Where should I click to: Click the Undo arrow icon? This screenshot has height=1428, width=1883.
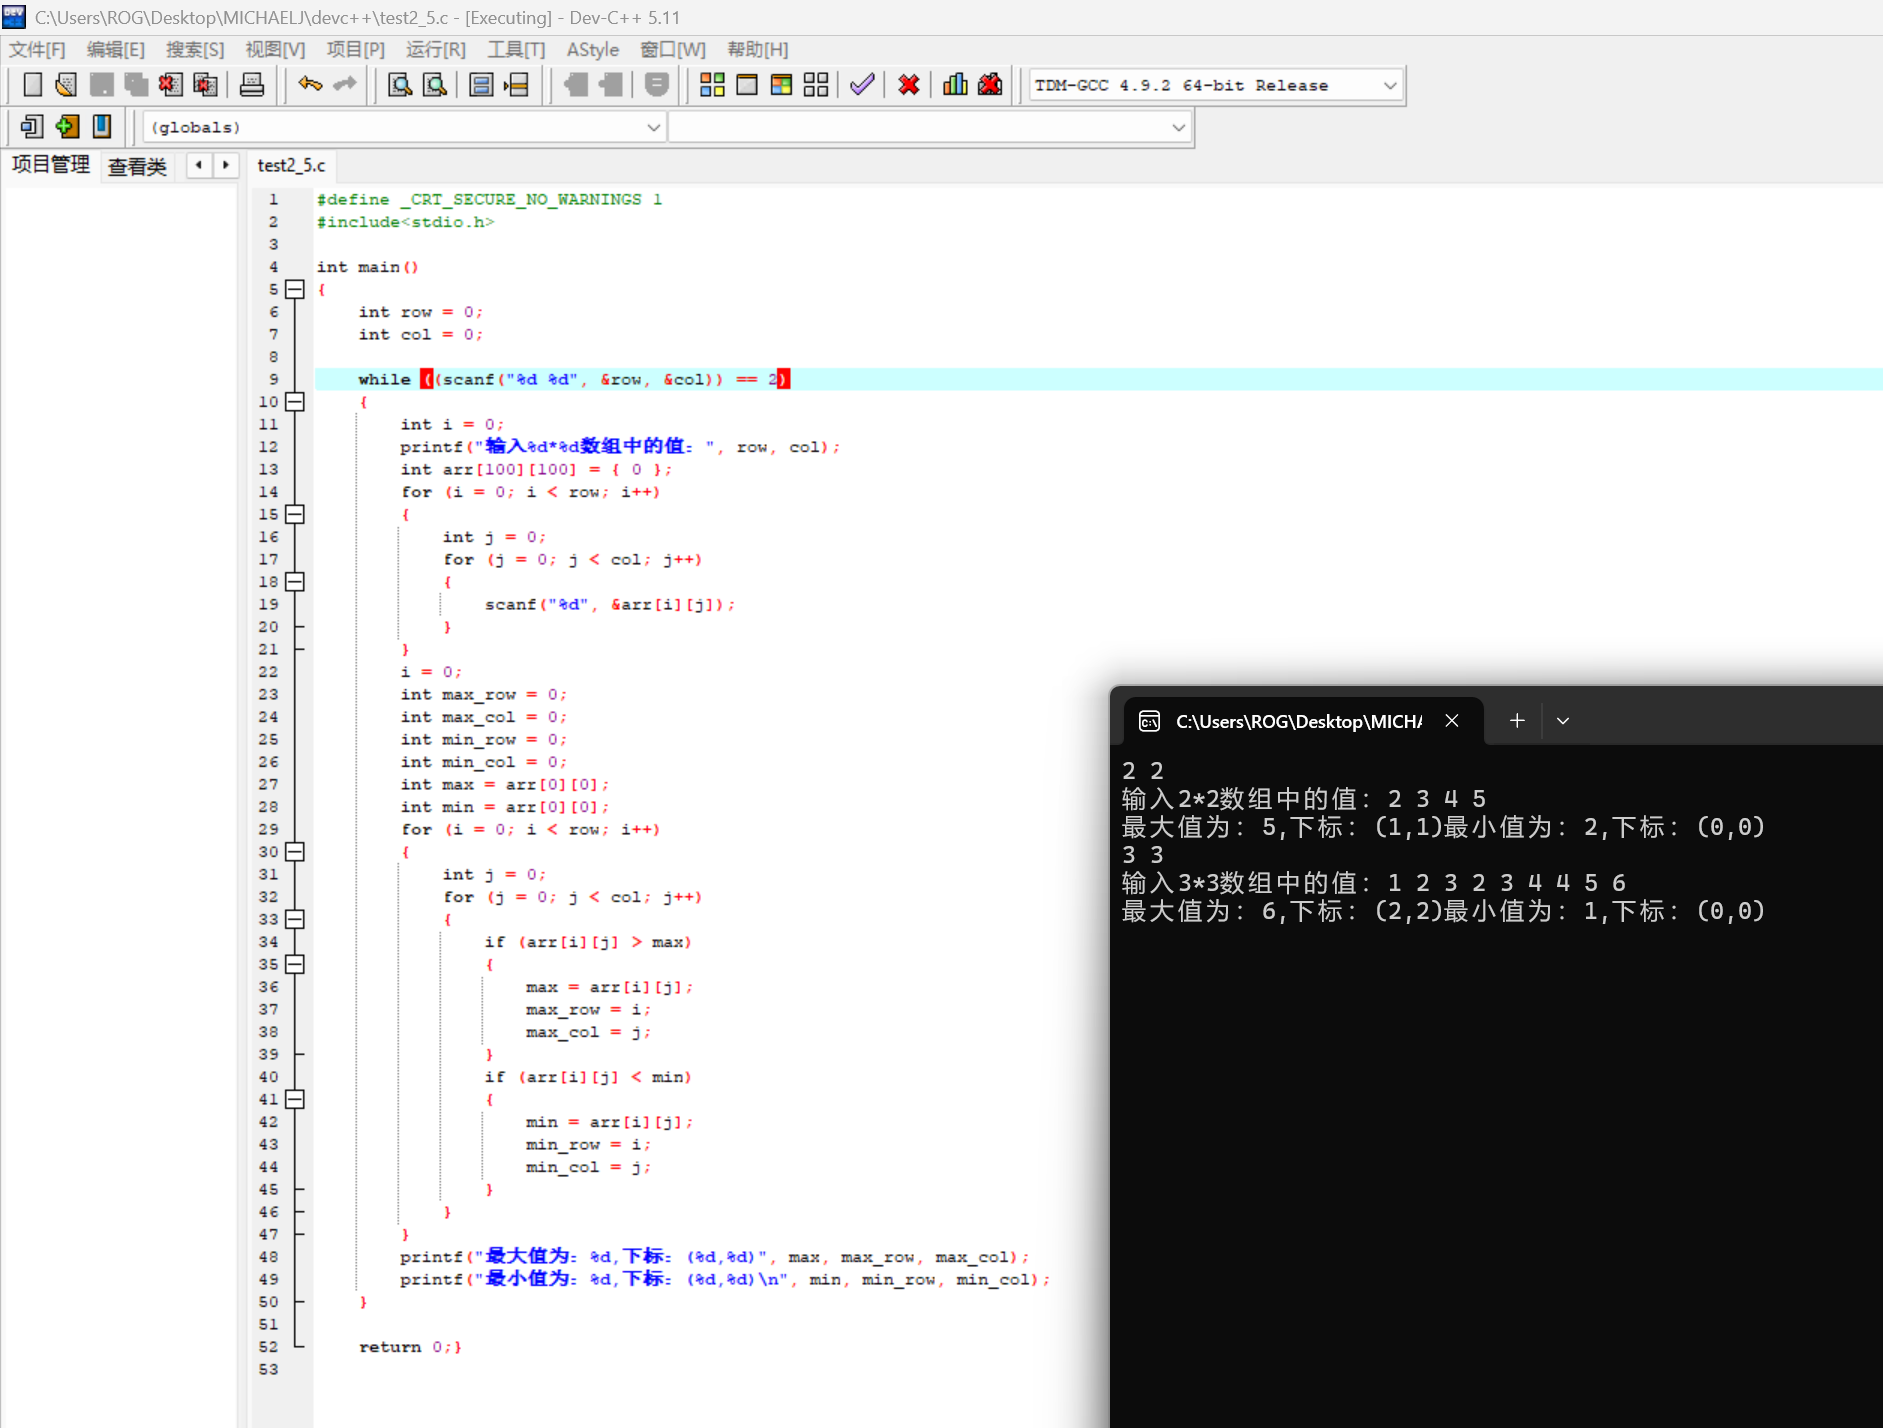310,85
